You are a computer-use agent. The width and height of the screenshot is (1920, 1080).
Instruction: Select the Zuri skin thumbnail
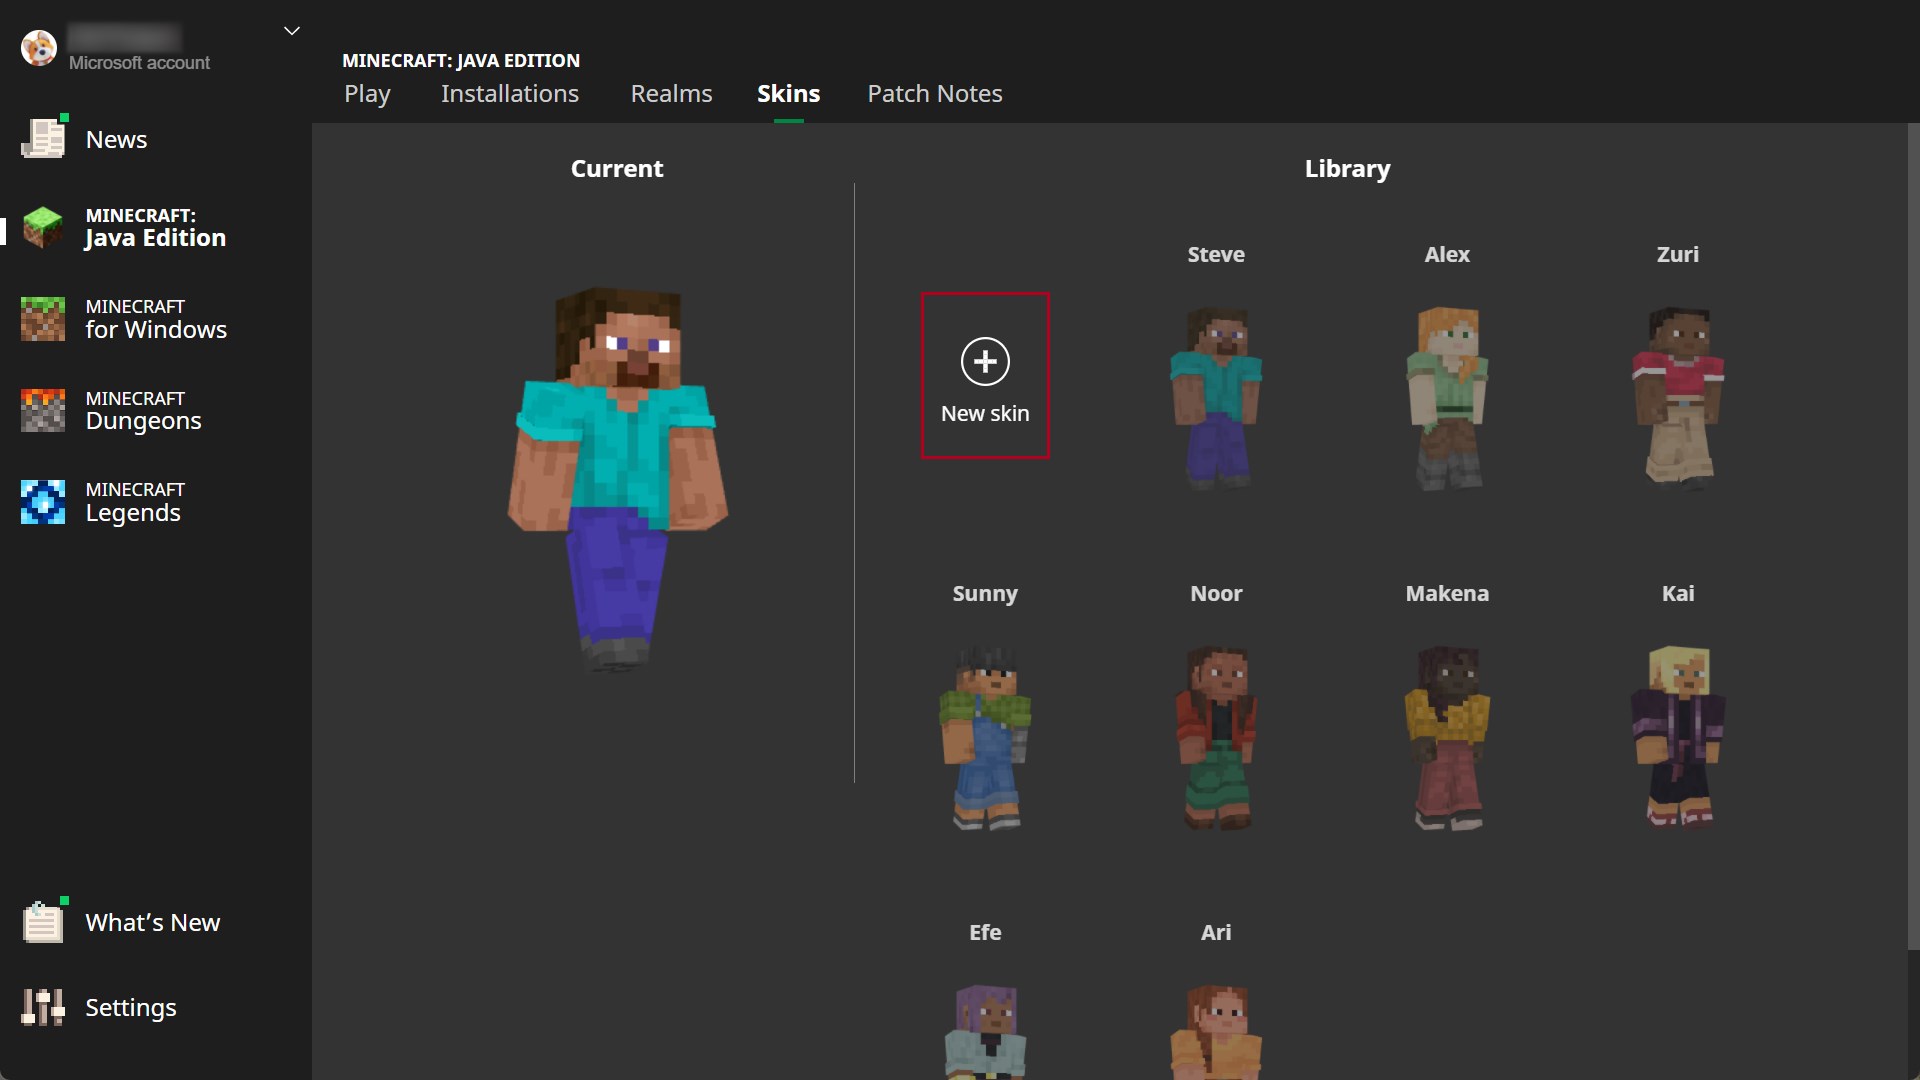point(1678,398)
